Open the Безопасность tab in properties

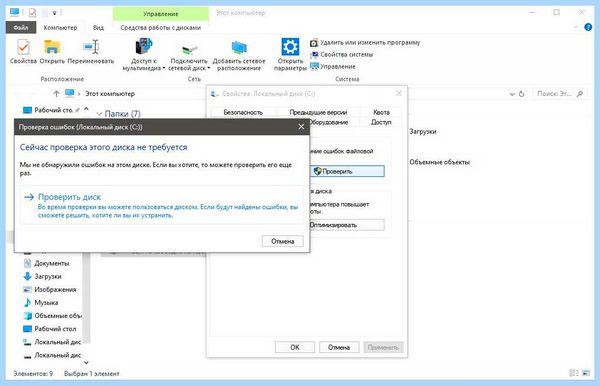243,112
